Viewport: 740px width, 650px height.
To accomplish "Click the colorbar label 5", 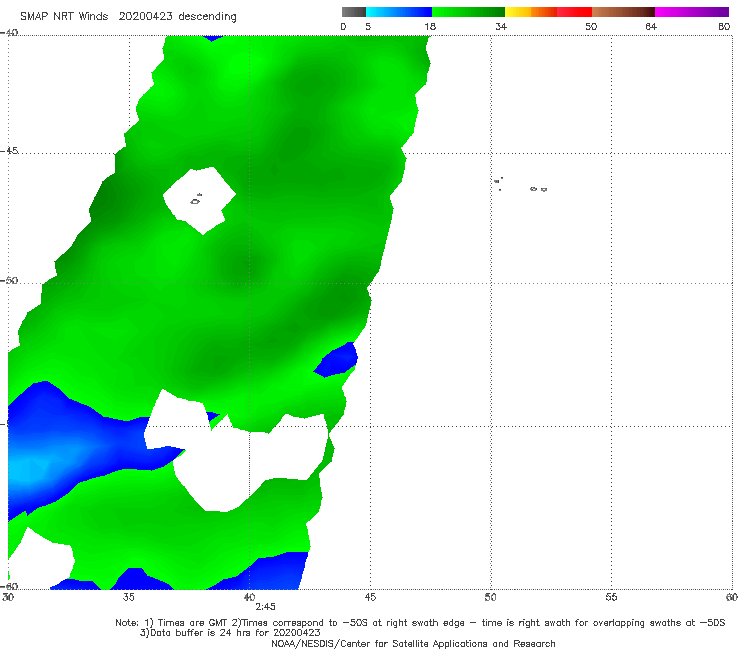I will pyautogui.click(x=368, y=26).
